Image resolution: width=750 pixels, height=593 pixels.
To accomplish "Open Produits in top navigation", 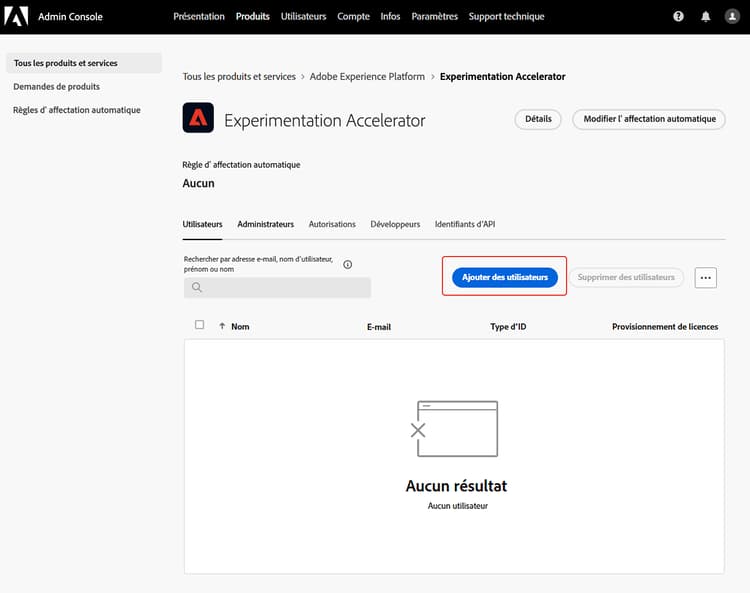I will click(253, 16).
